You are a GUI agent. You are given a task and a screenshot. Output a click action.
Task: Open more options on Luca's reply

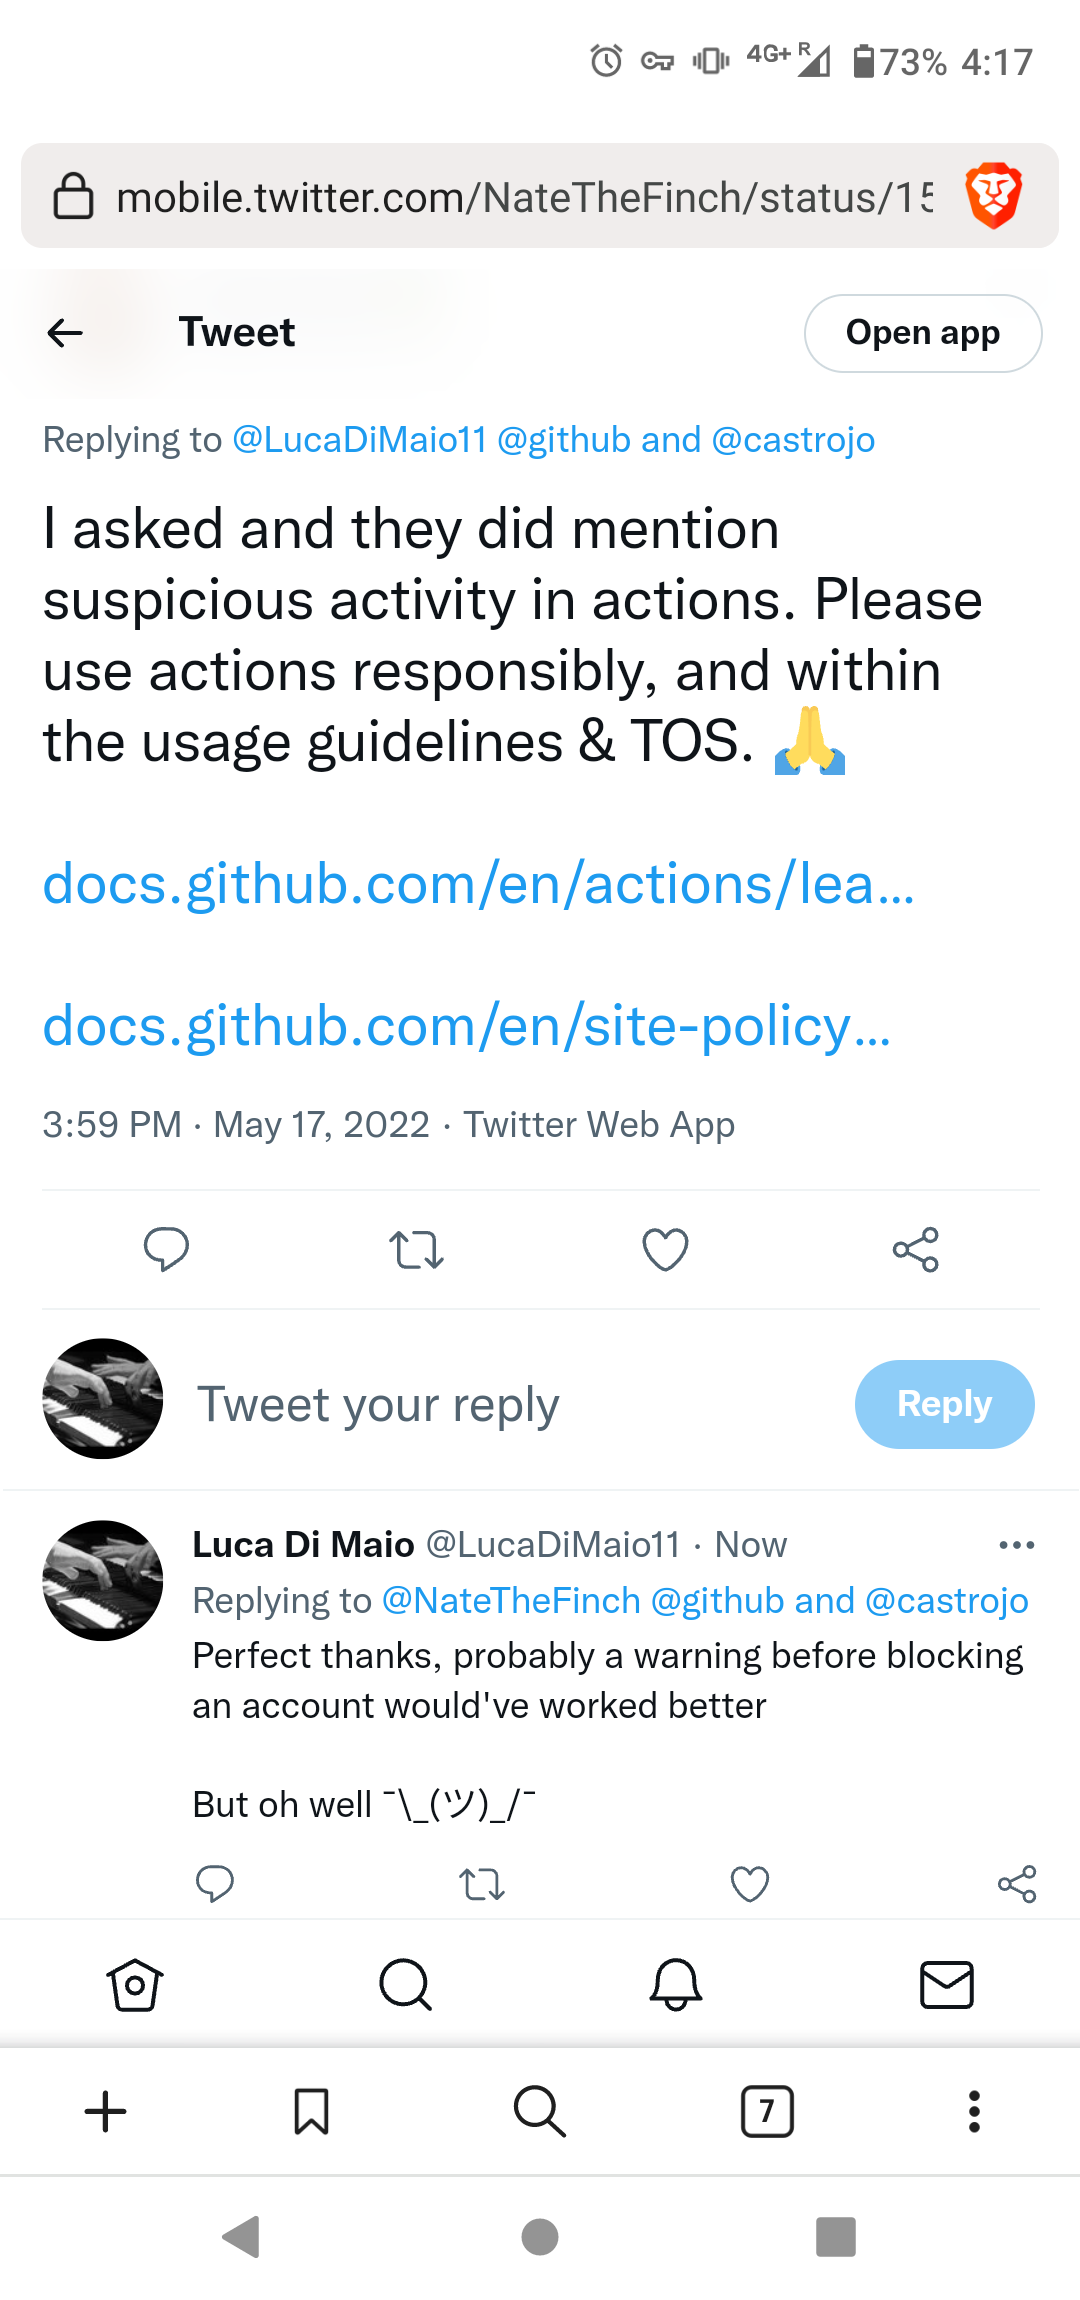click(x=1016, y=1545)
